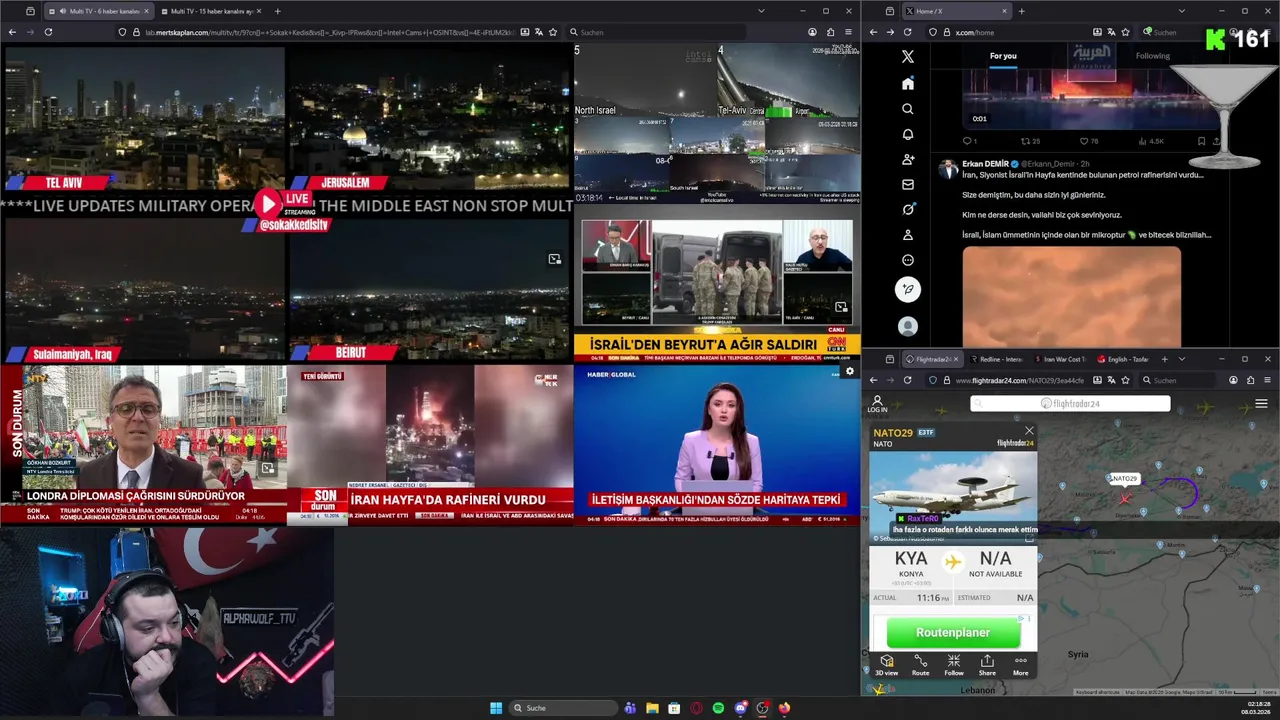Switch to For you tab on X
The width and height of the screenshot is (1280, 720).
pos(1003,56)
